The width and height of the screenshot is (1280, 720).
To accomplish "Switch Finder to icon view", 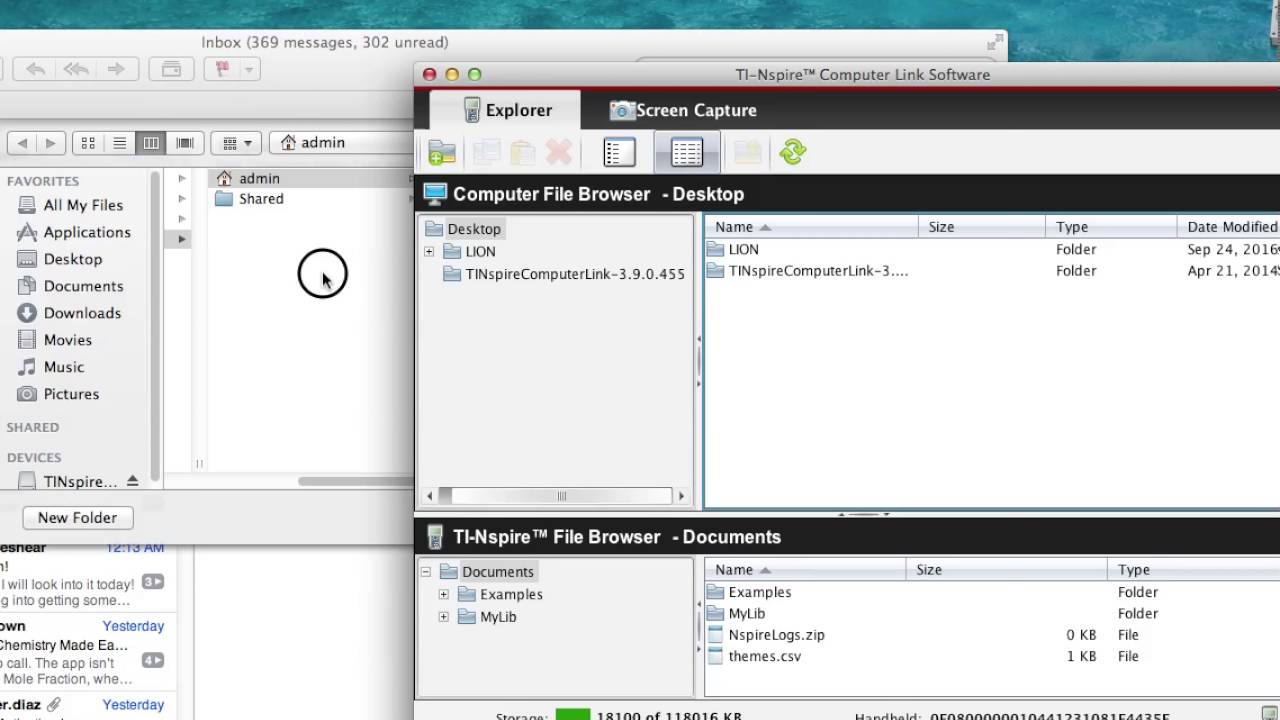I will [x=88, y=143].
